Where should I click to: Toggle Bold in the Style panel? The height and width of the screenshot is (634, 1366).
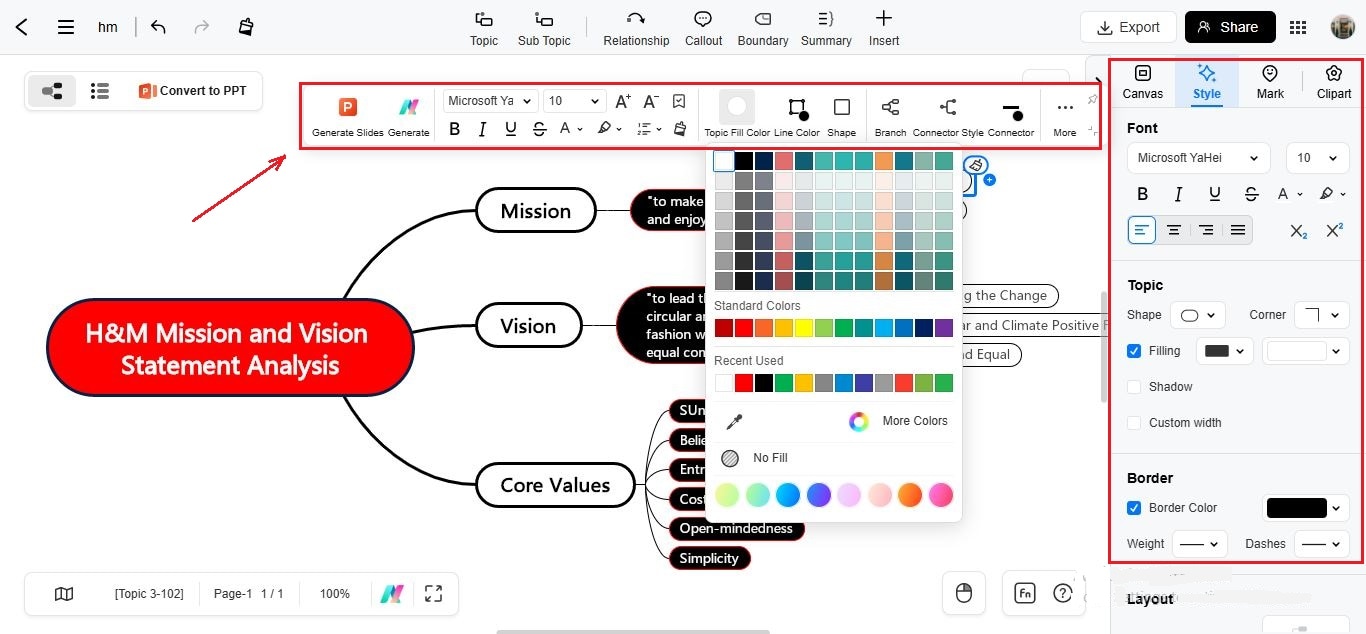point(1143,194)
